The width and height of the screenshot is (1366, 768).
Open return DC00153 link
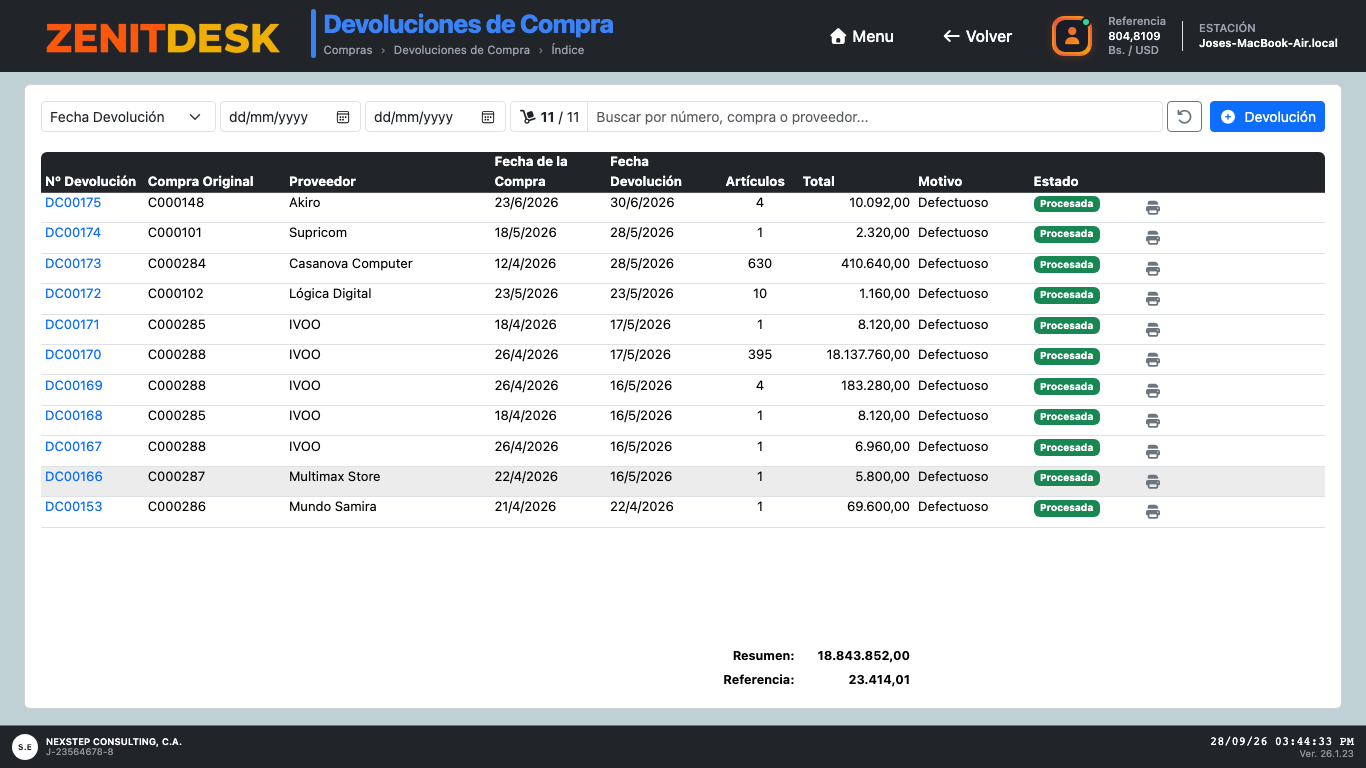[74, 507]
